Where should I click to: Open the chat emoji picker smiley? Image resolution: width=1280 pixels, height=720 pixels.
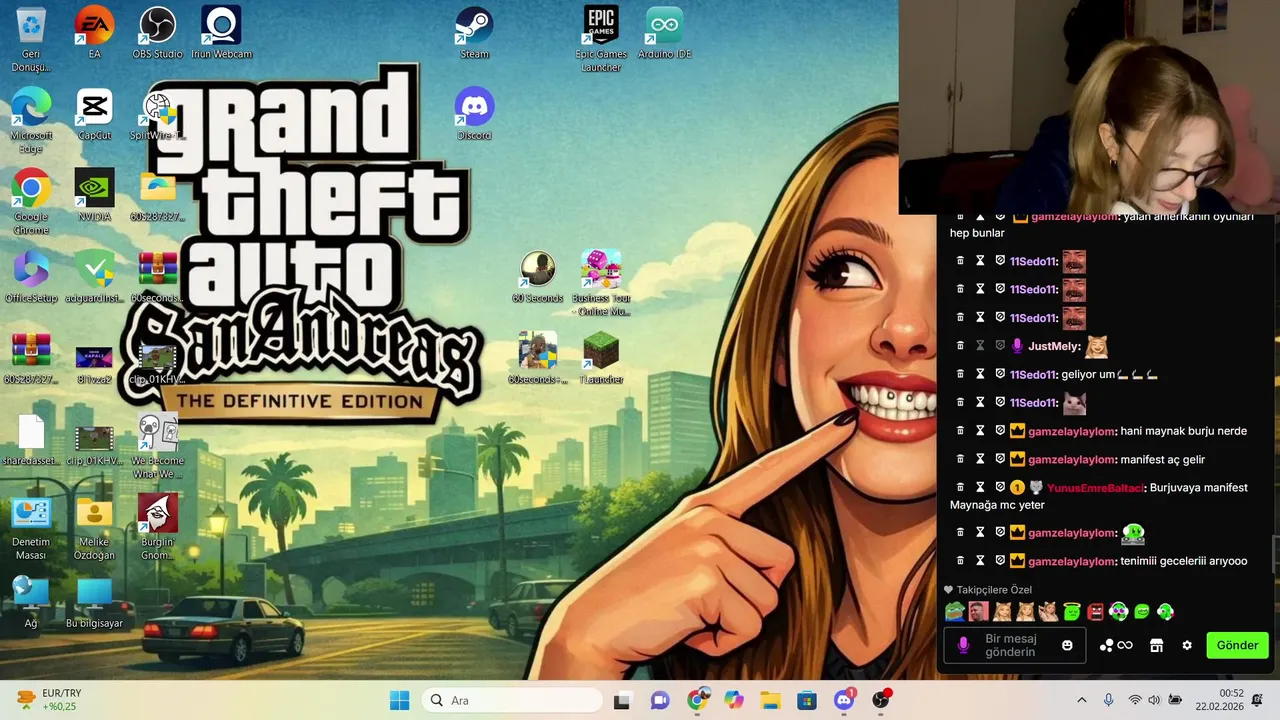tap(1067, 646)
